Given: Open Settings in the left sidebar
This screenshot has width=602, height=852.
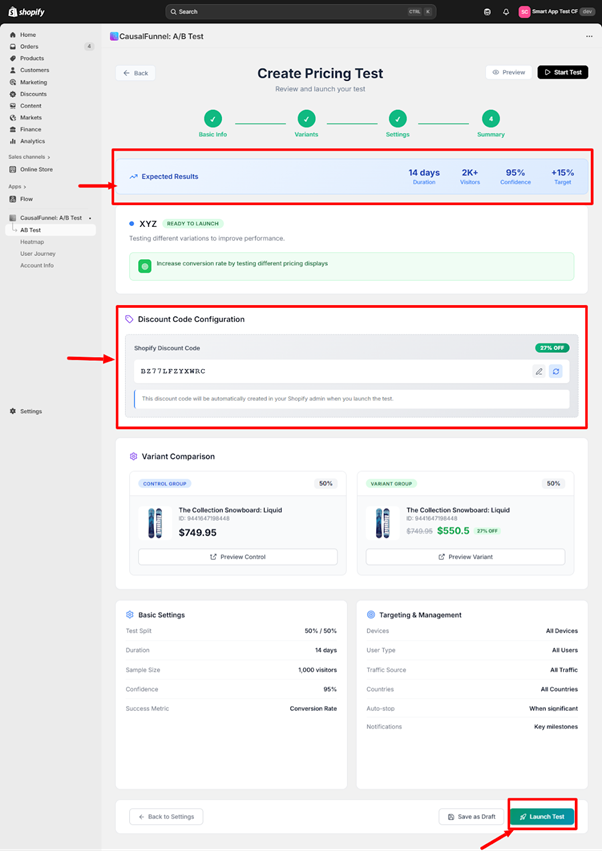Looking at the screenshot, I should coord(31,411).
